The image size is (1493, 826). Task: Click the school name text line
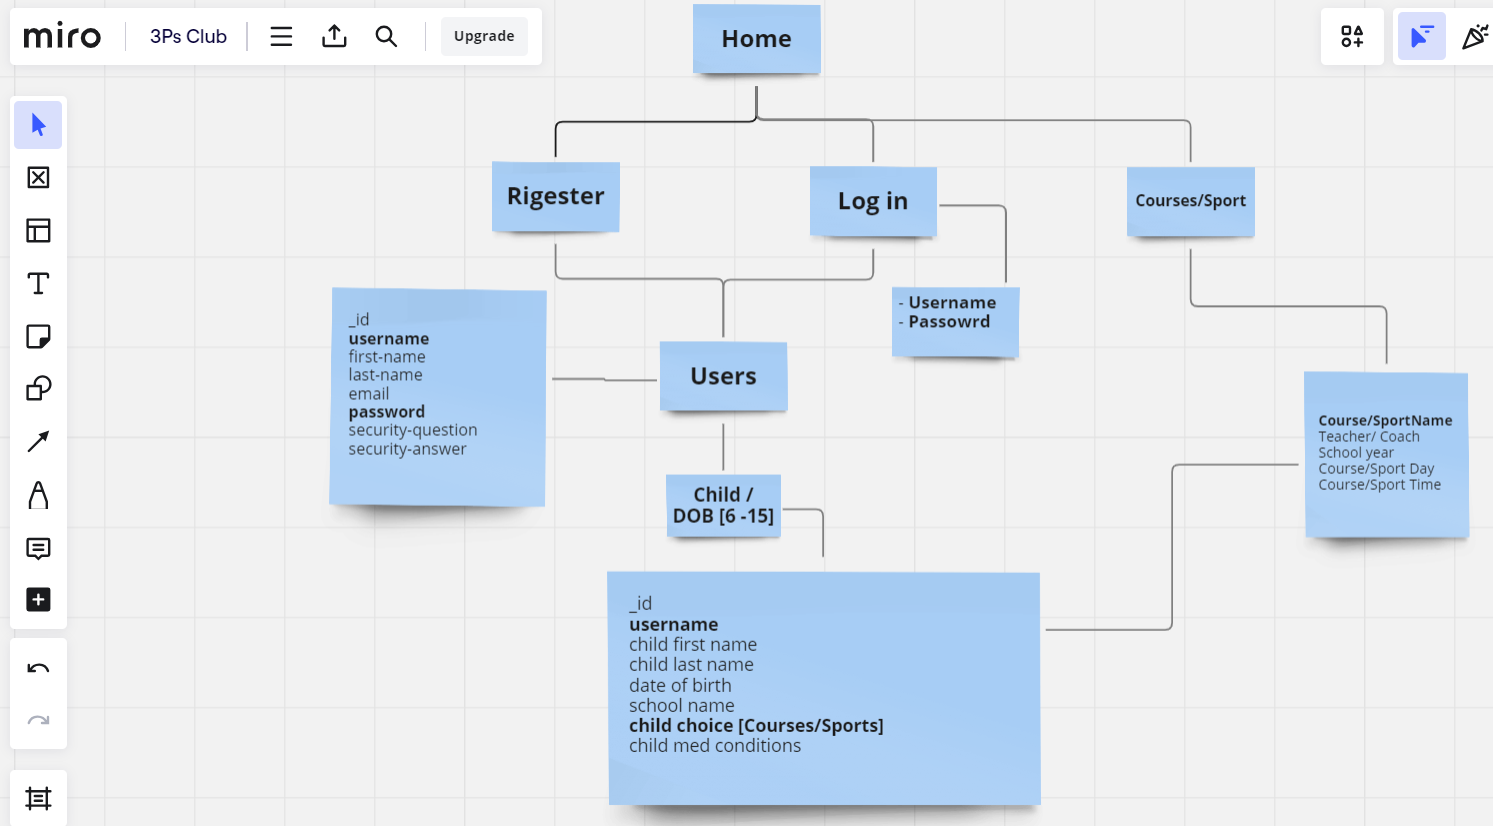pyautogui.click(x=682, y=706)
